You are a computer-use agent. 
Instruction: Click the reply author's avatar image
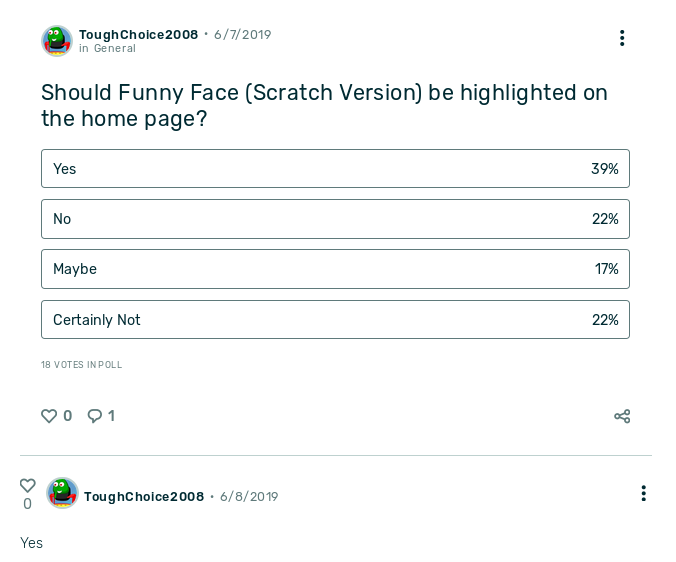pyautogui.click(x=62, y=493)
